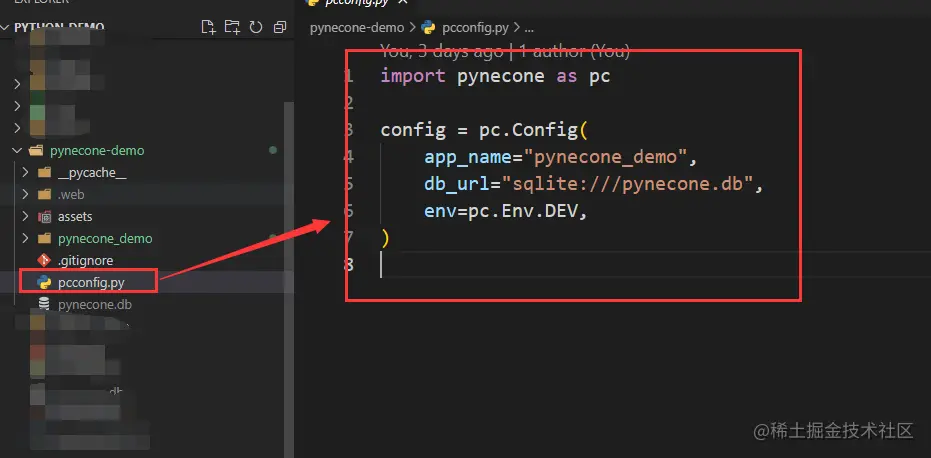Click the Python icon beside pcconfig.py
Image resolution: width=931 pixels, height=458 pixels.
(x=44, y=282)
